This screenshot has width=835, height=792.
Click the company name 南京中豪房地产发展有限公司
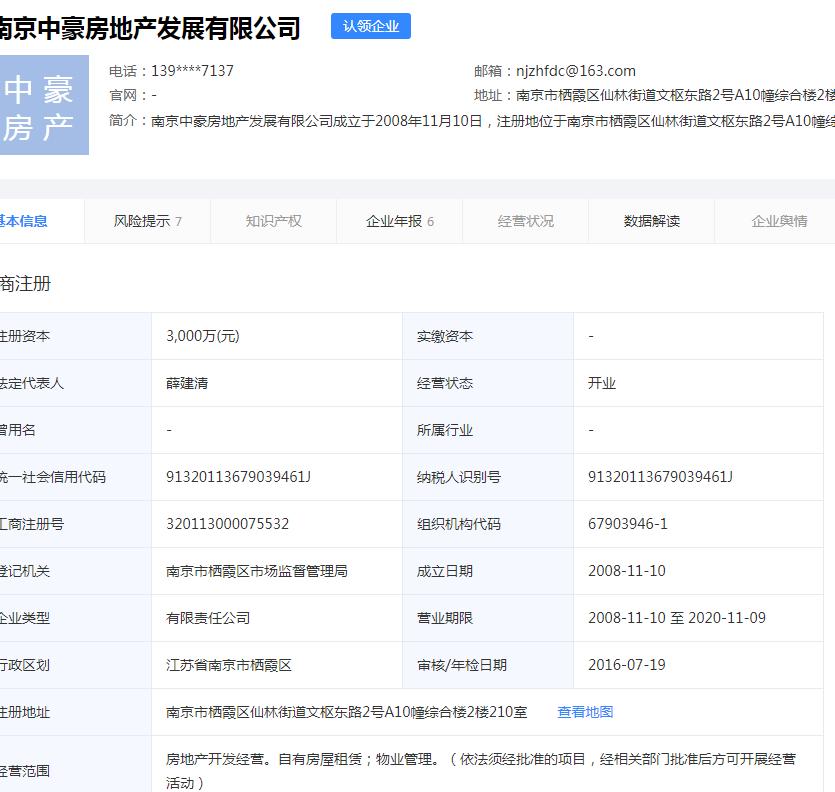pyautogui.click(x=150, y=28)
